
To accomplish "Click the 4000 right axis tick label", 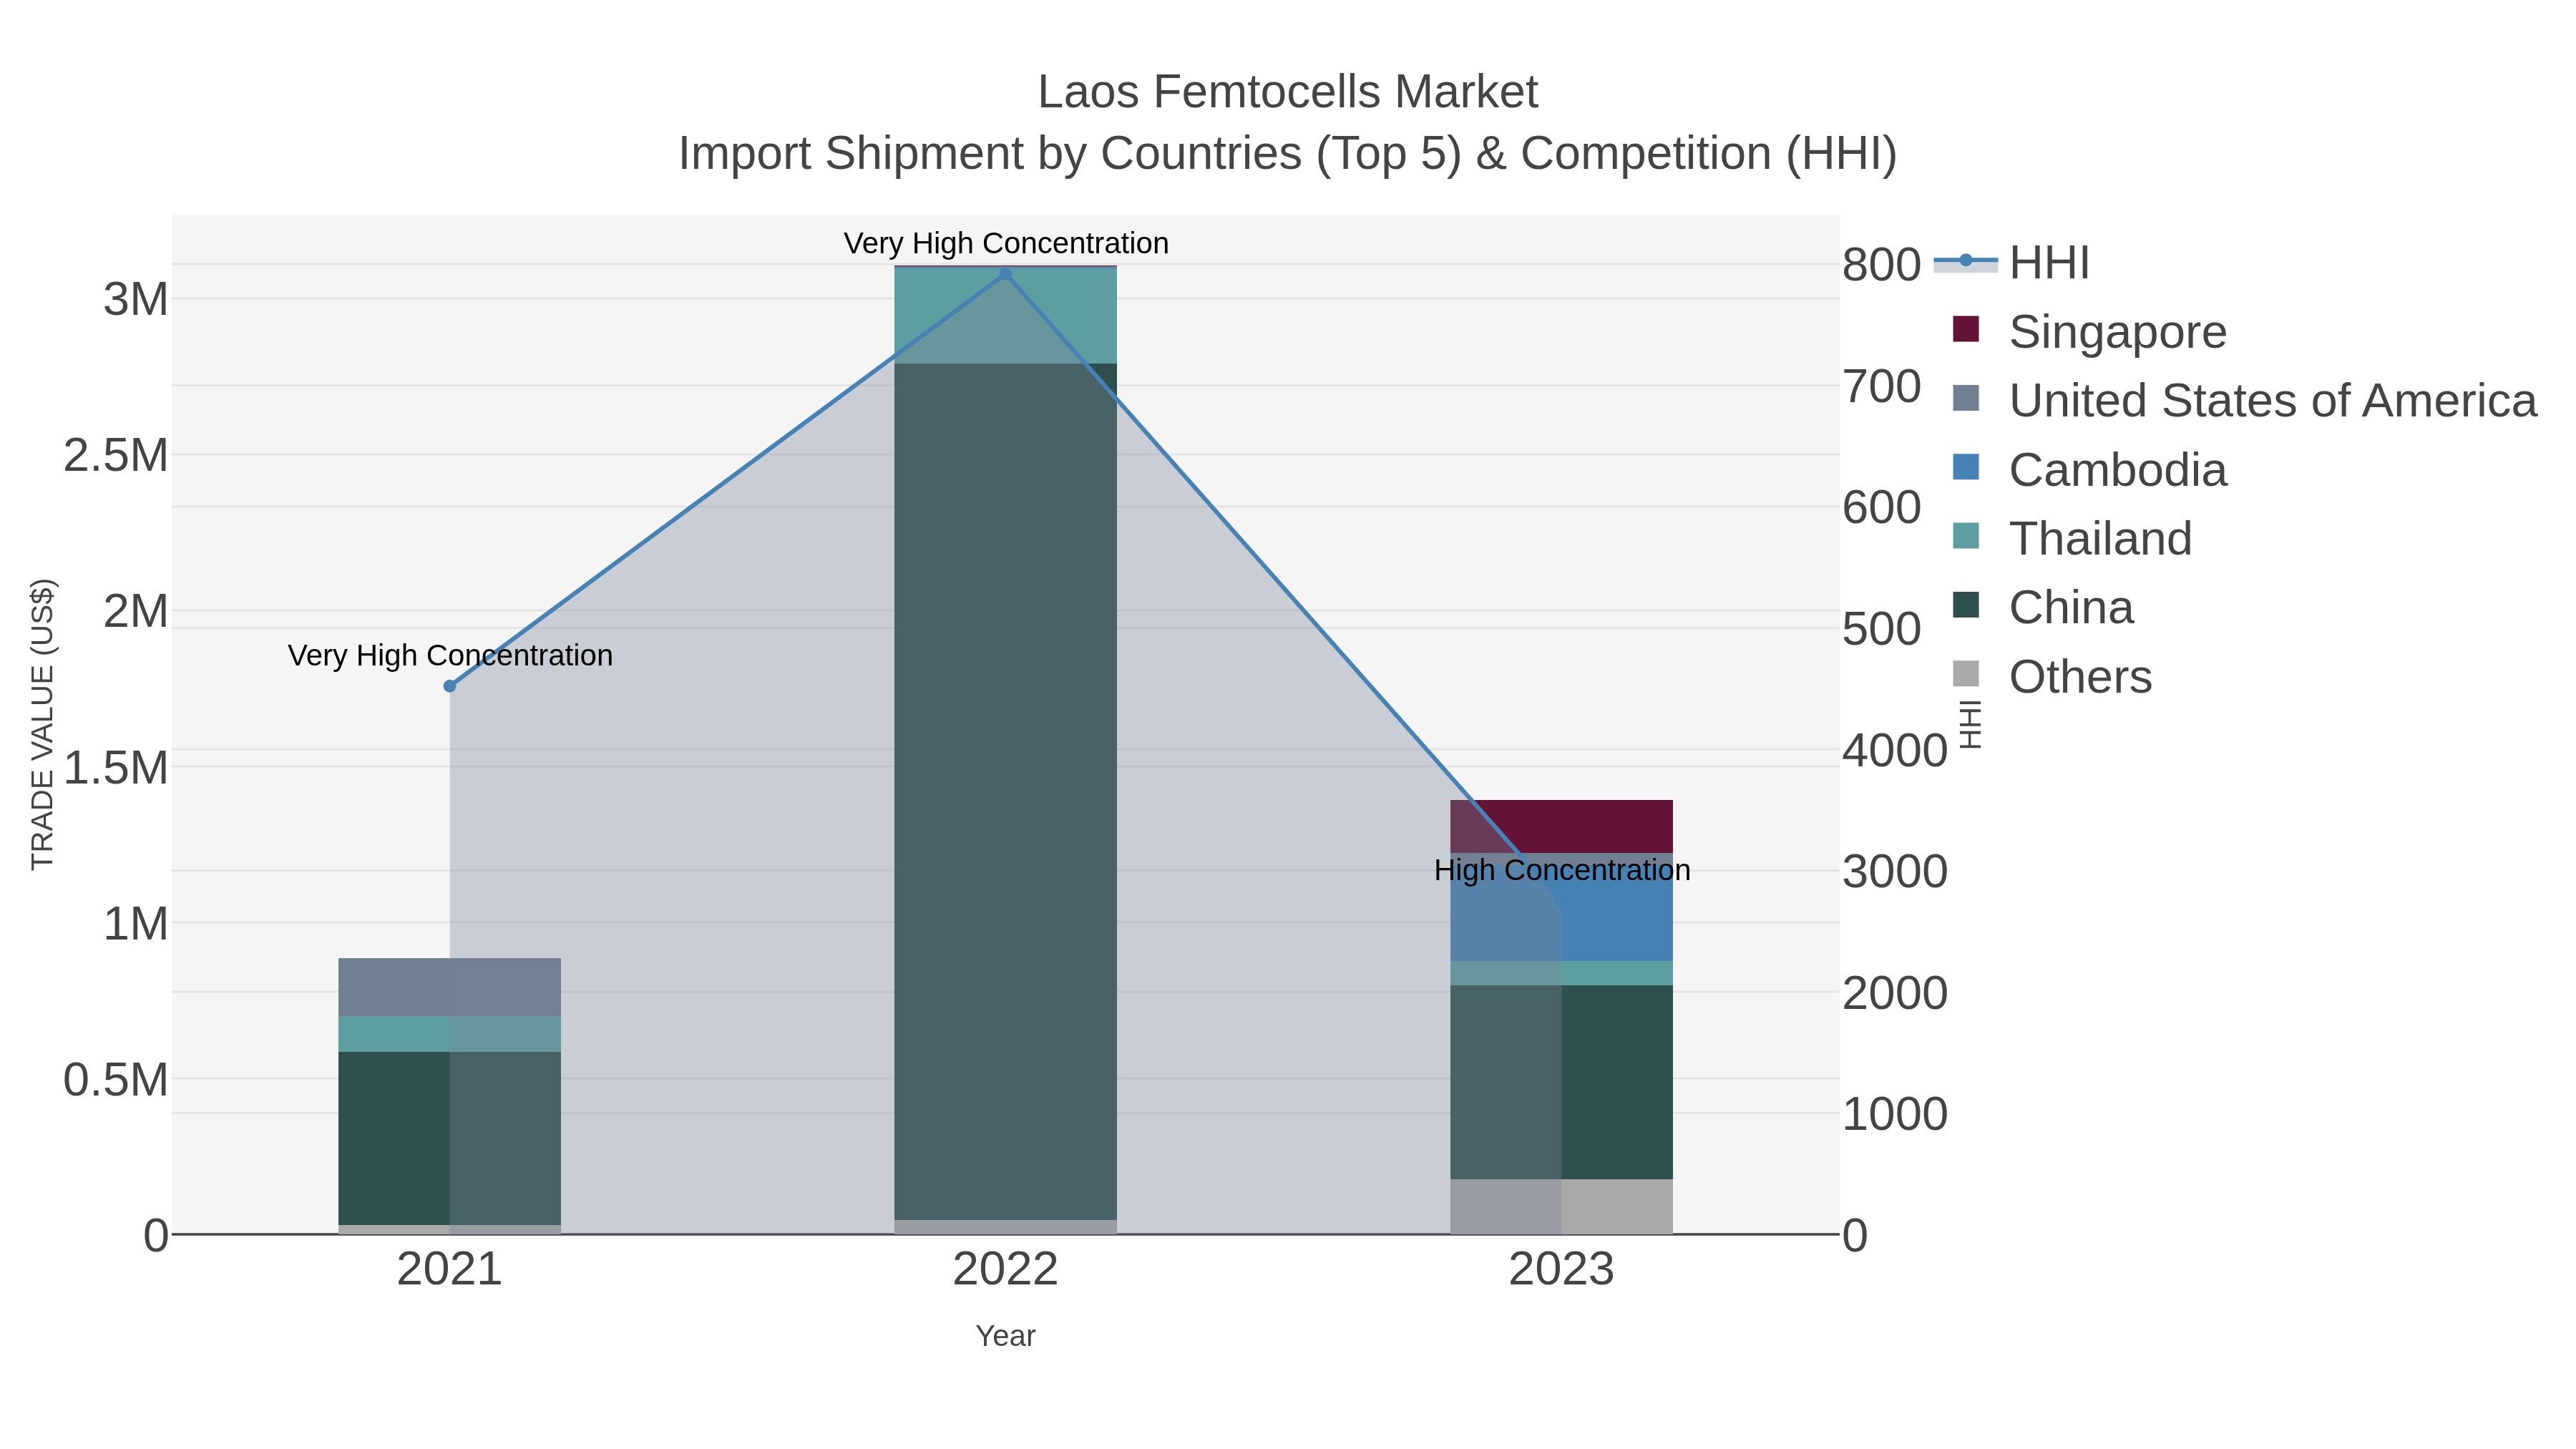I will pos(1895,750).
